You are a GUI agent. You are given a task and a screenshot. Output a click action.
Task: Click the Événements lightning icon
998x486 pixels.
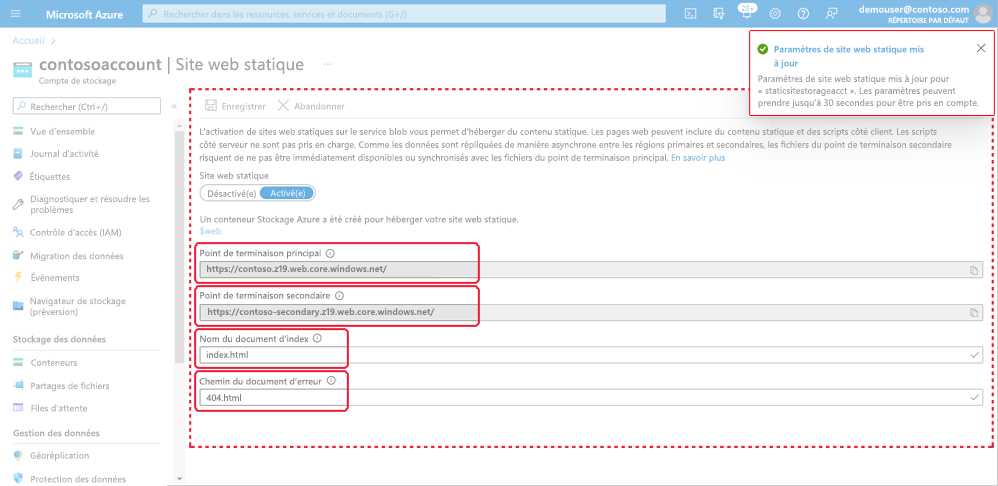(18, 277)
